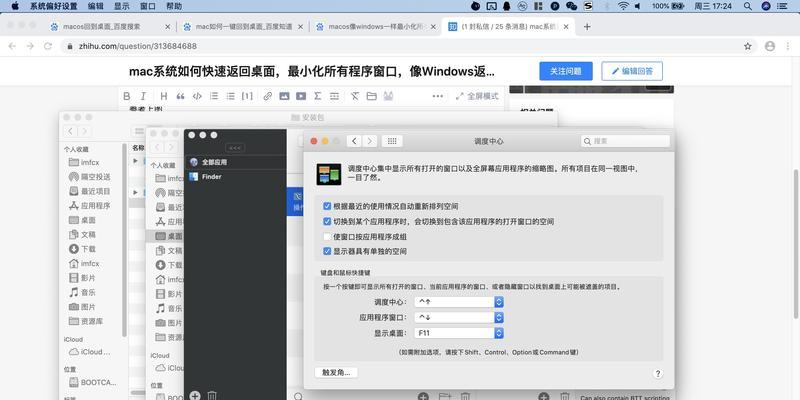The height and width of the screenshot is (400, 800).
Task: Click the plus icon in the dark app sidebar
Action: (194, 395)
